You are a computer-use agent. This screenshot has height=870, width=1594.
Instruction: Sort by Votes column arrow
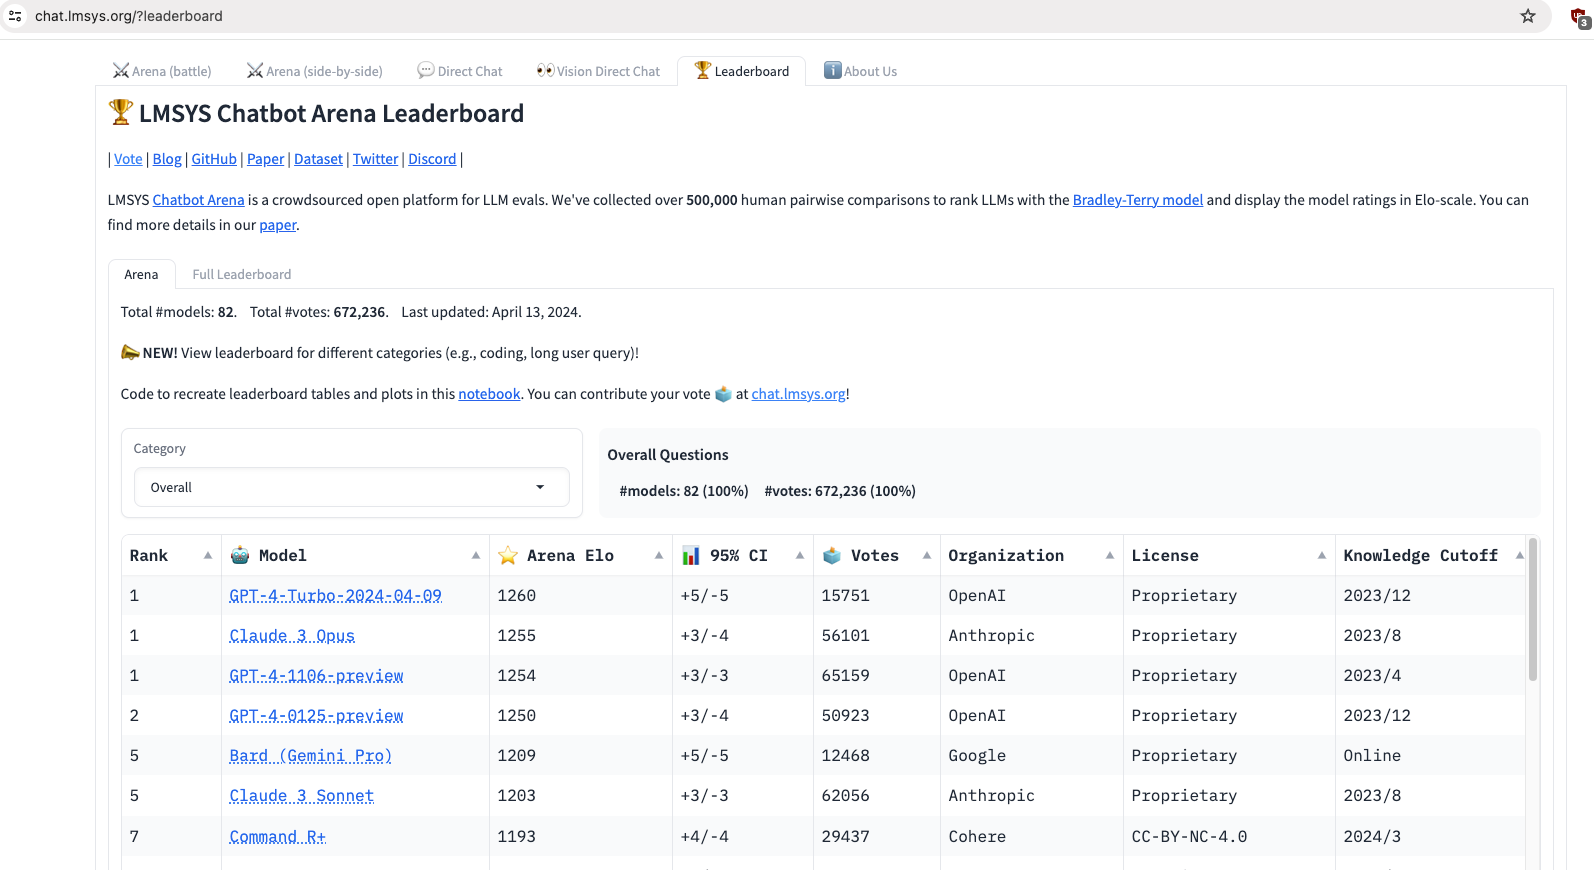(927, 556)
